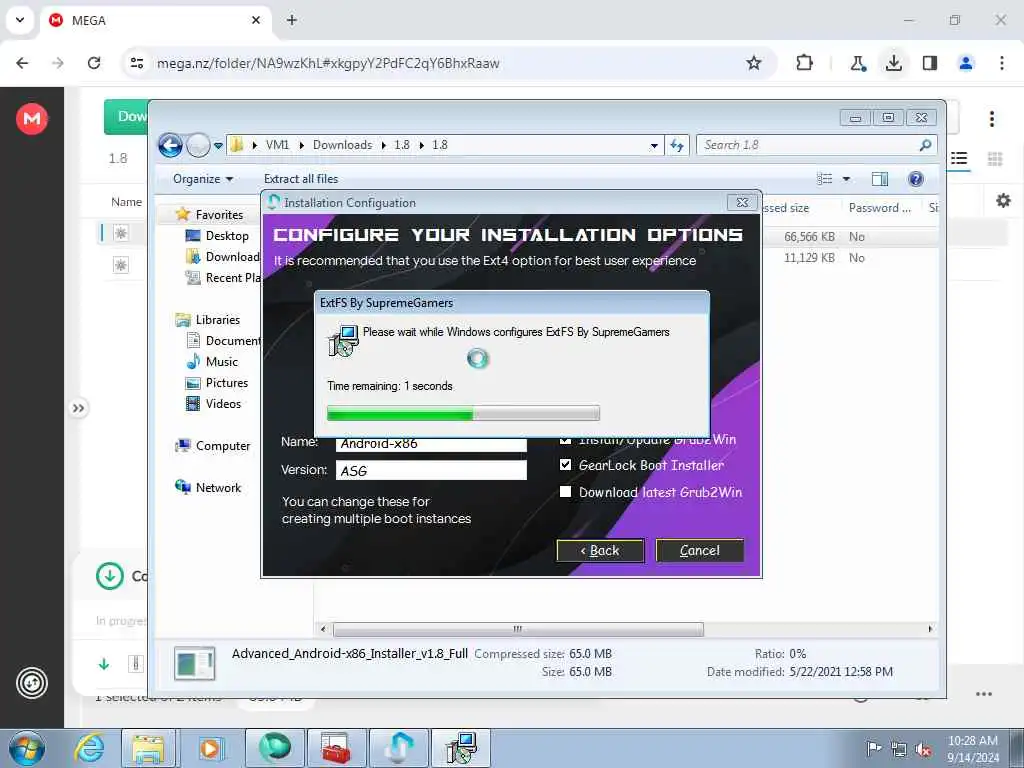Open MEGA transfers circular icon at bottom
This screenshot has width=1024, height=768.
pyautogui.click(x=31, y=683)
